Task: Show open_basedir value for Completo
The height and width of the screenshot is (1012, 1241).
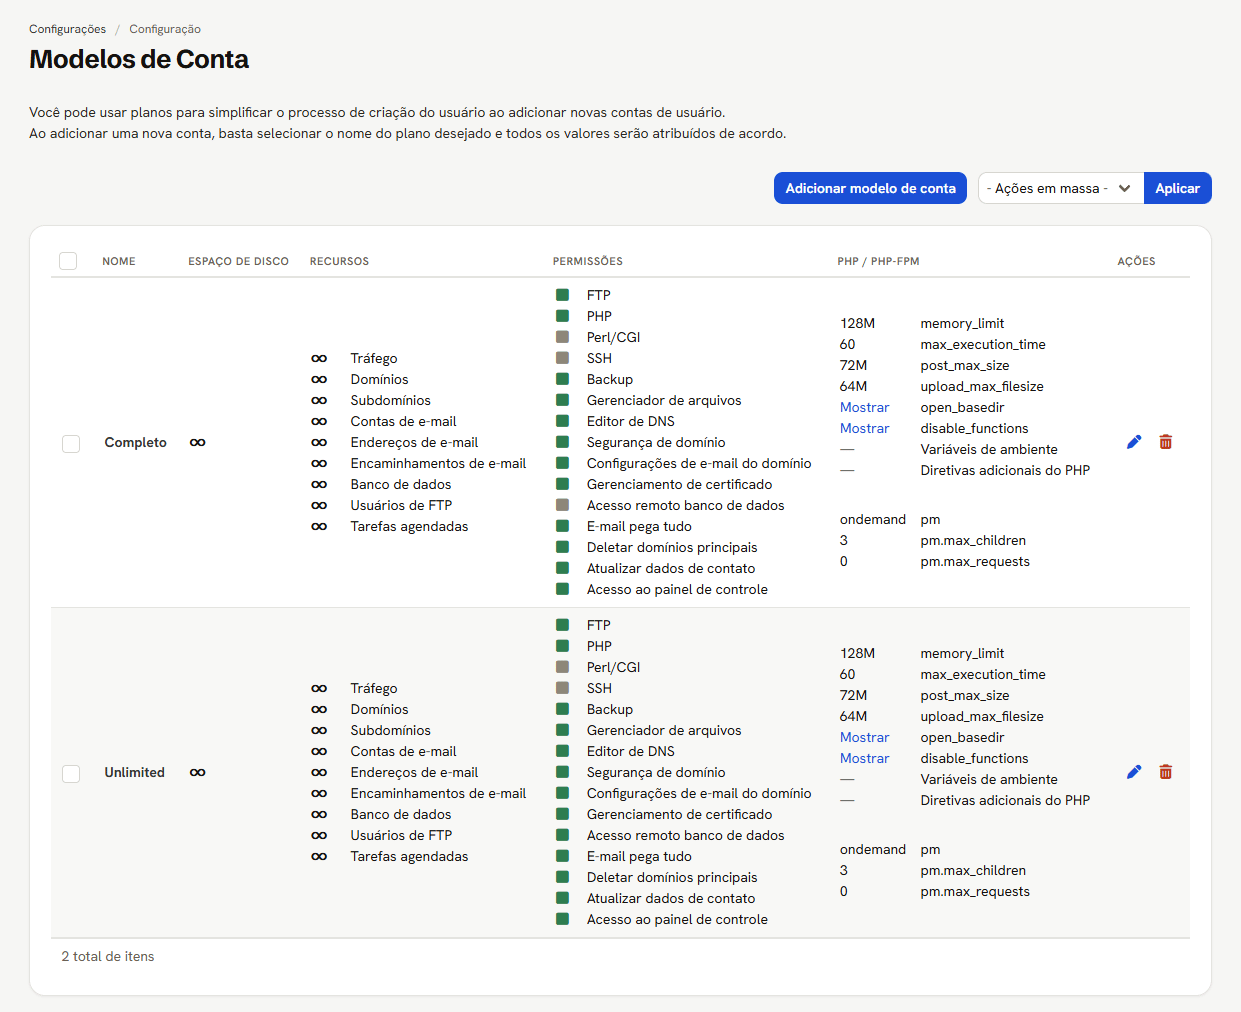Action: point(864,407)
